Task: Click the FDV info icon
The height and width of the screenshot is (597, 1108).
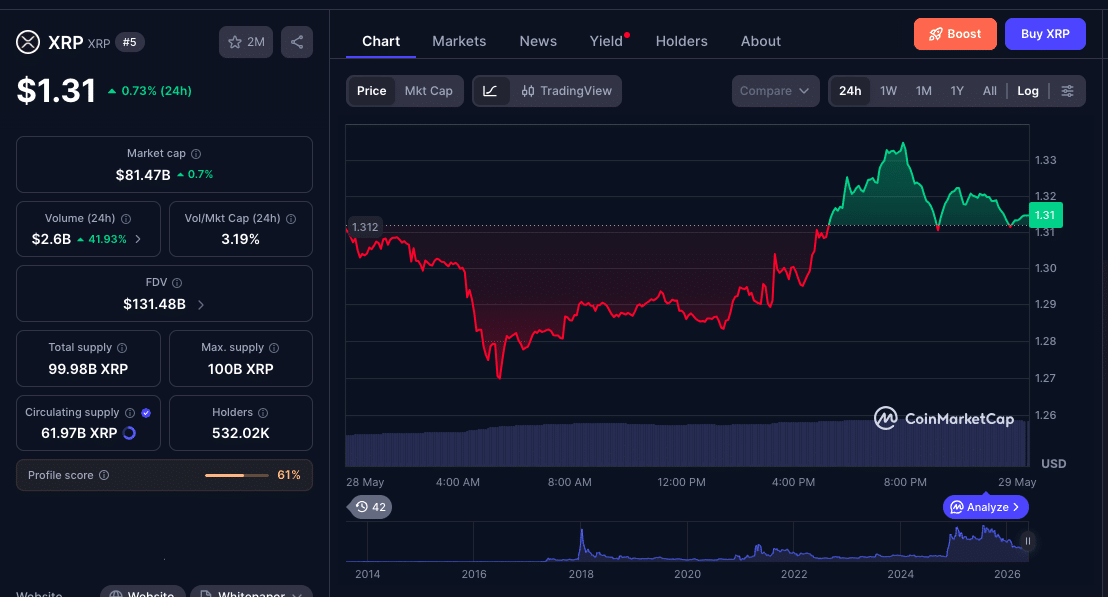Action: [177, 283]
